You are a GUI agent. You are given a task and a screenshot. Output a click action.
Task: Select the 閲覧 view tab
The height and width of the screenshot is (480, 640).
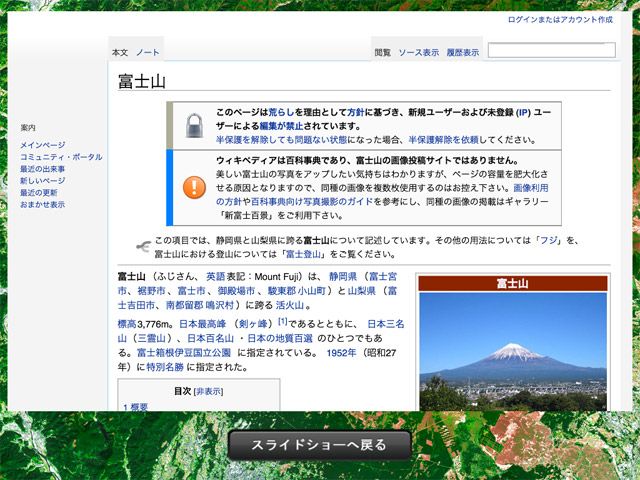tap(383, 53)
